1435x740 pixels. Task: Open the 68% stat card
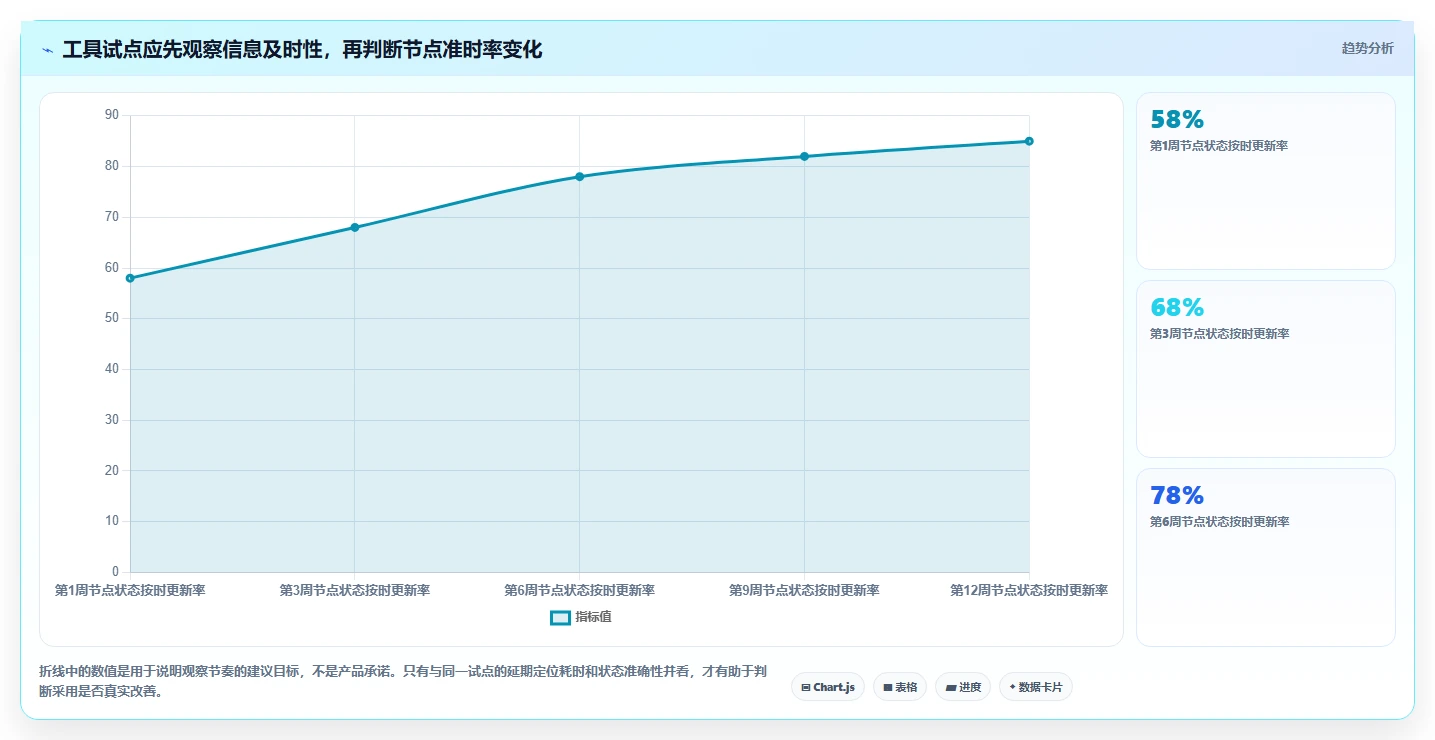[1266, 369]
